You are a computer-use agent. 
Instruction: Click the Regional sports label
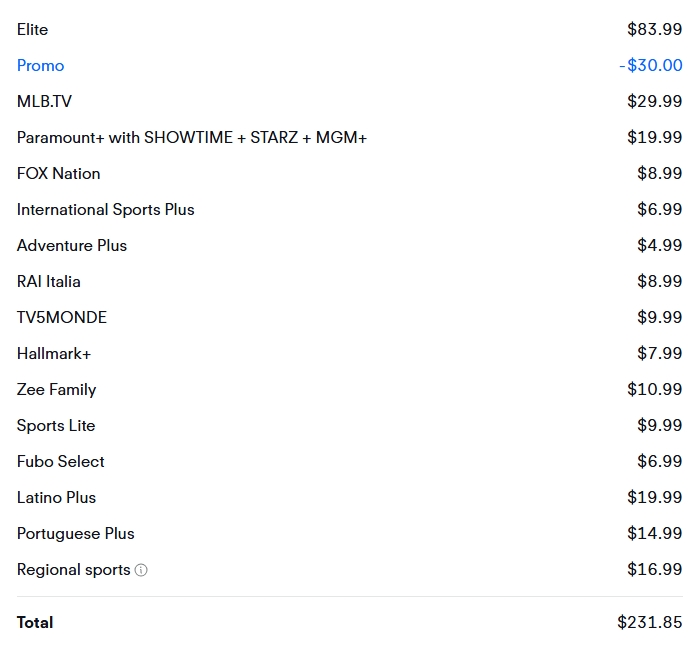73,570
